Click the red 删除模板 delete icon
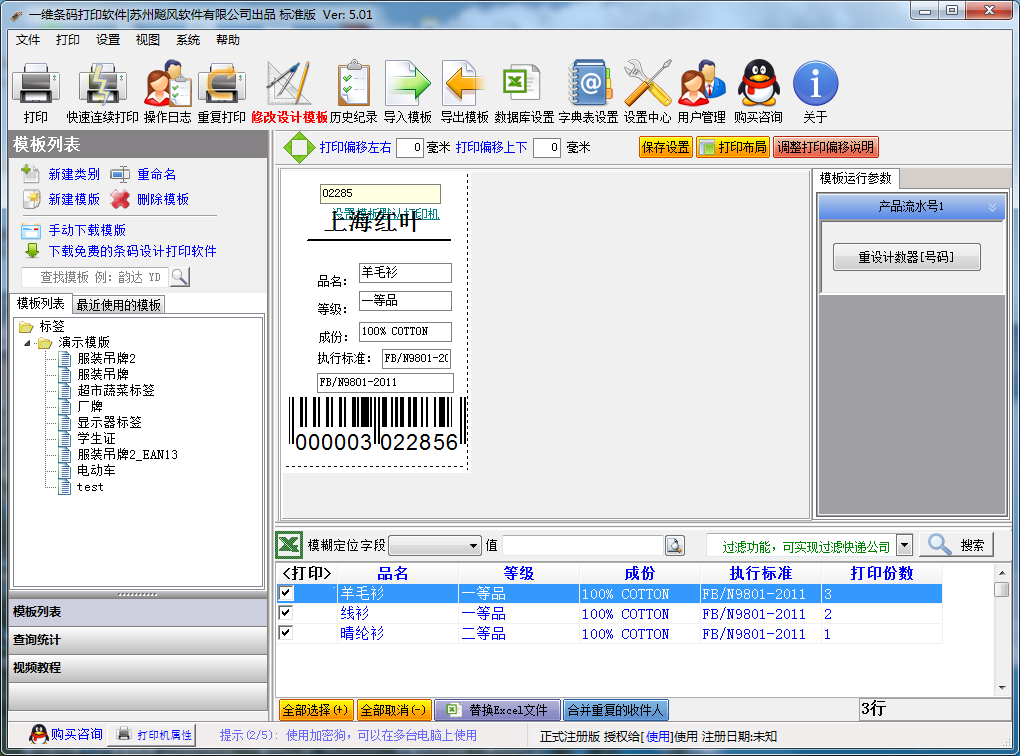1020x756 pixels. pyautogui.click(x=120, y=199)
